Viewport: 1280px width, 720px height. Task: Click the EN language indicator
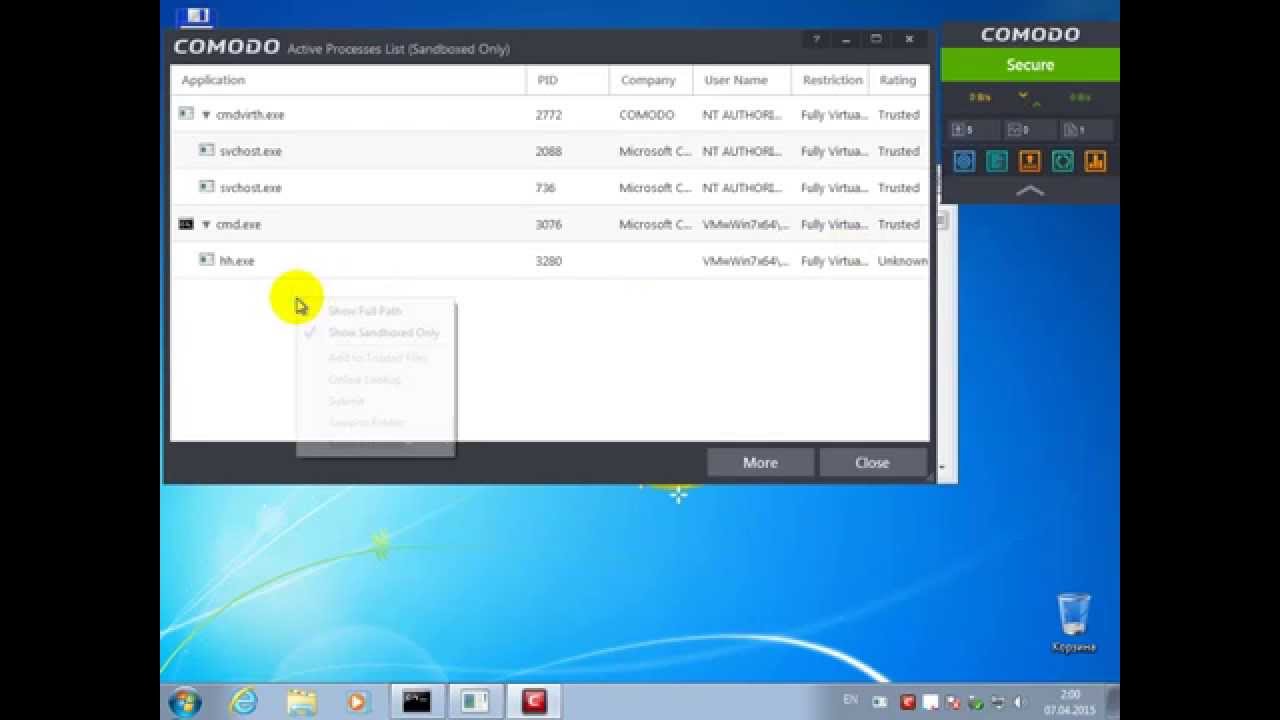(851, 699)
